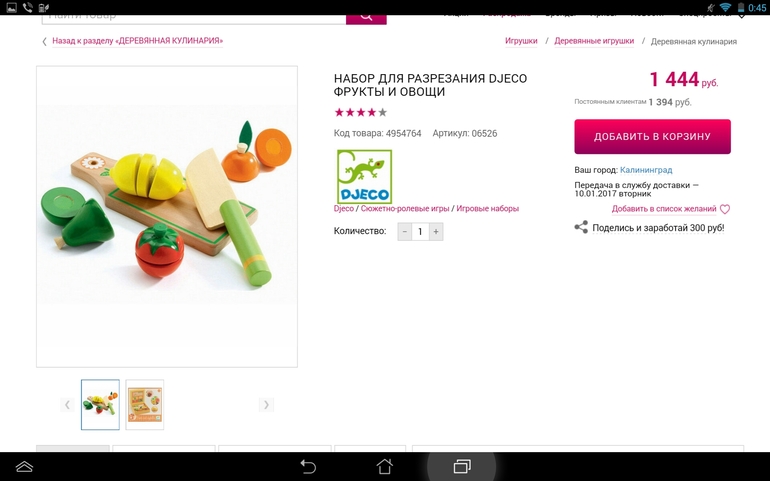
Task: Open Игрушки breadcrumb link
Action: tap(521, 41)
